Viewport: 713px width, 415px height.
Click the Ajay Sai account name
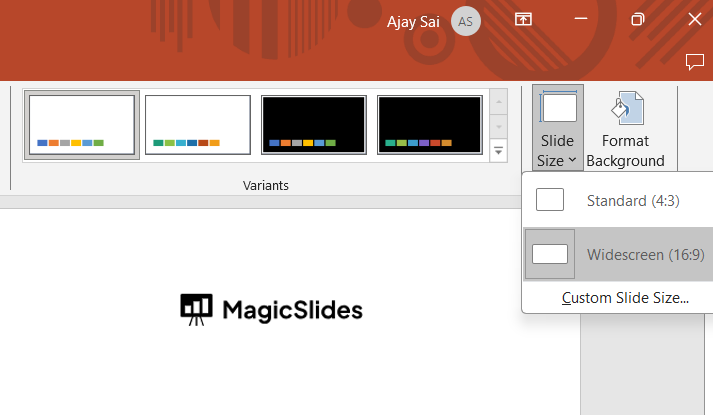click(x=414, y=21)
